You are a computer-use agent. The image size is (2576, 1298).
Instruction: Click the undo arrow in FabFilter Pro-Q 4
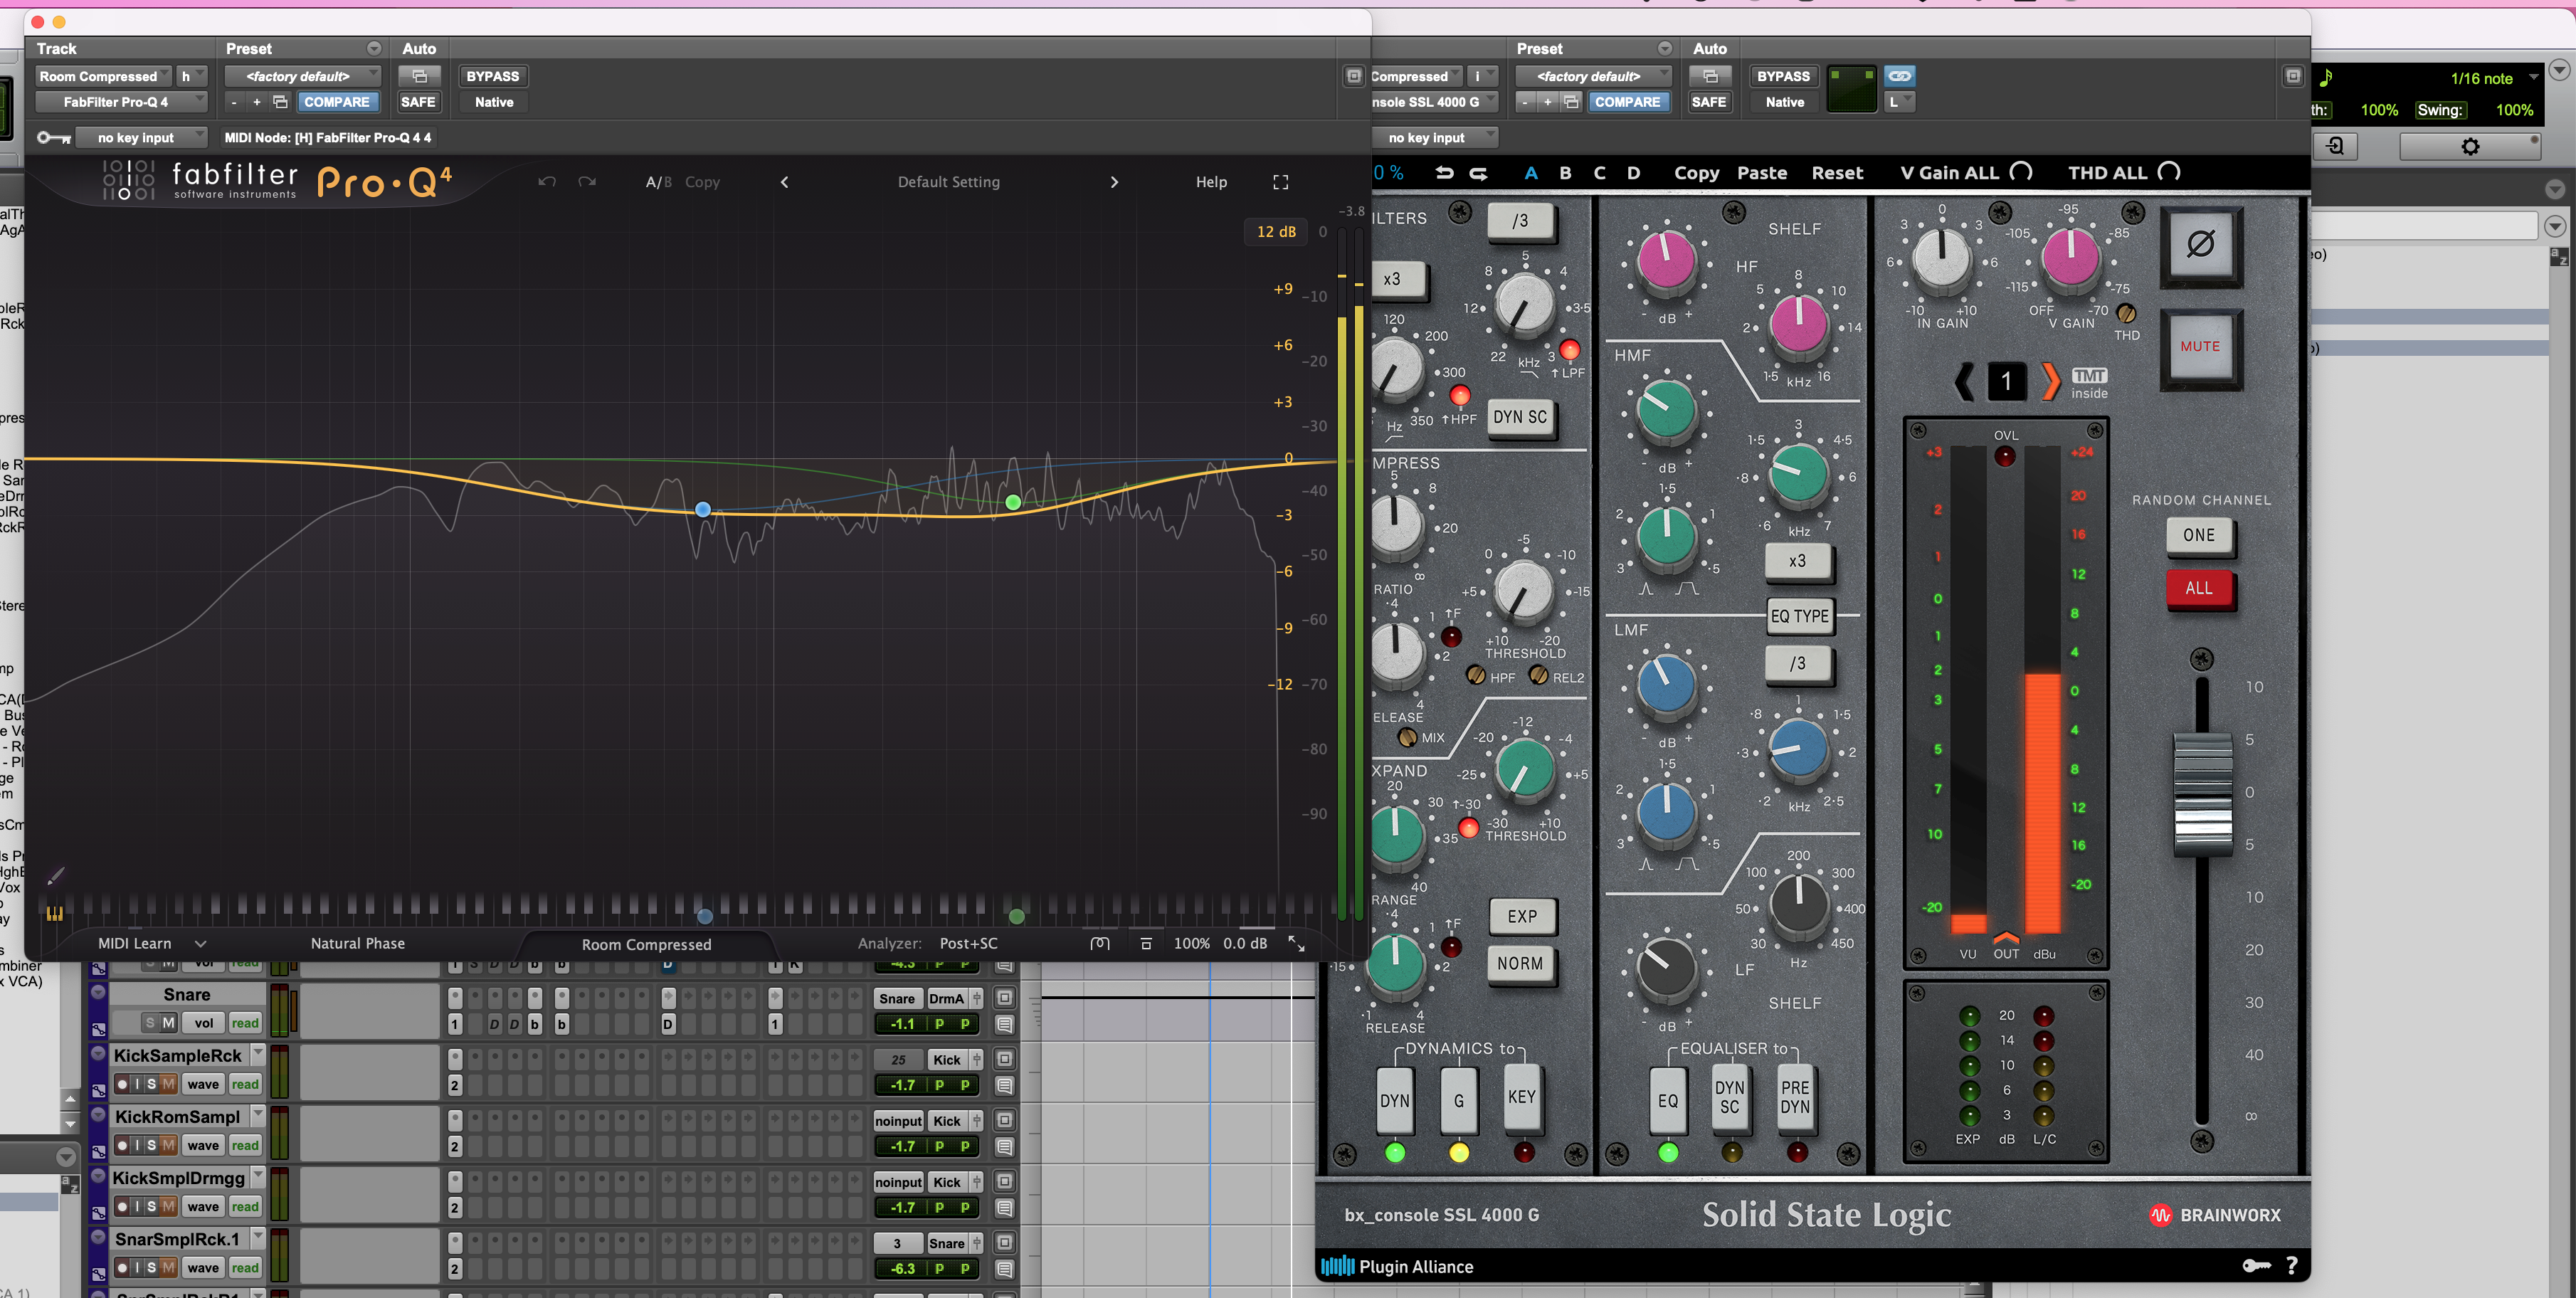(546, 181)
